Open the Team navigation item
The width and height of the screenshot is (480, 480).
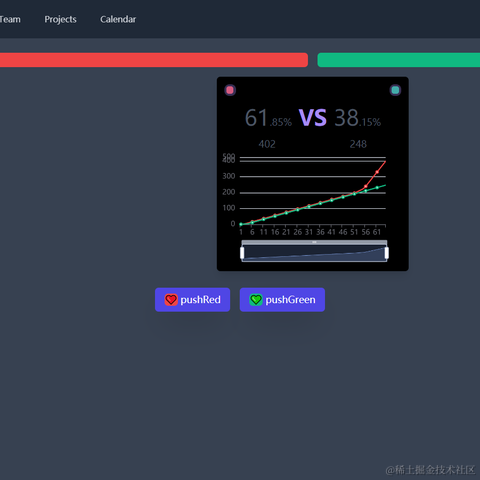[x=10, y=19]
